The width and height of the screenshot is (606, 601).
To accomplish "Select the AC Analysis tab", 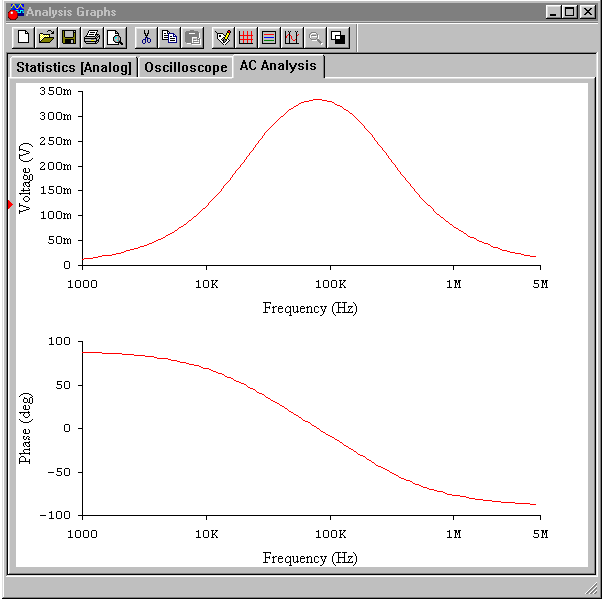I will (278, 66).
